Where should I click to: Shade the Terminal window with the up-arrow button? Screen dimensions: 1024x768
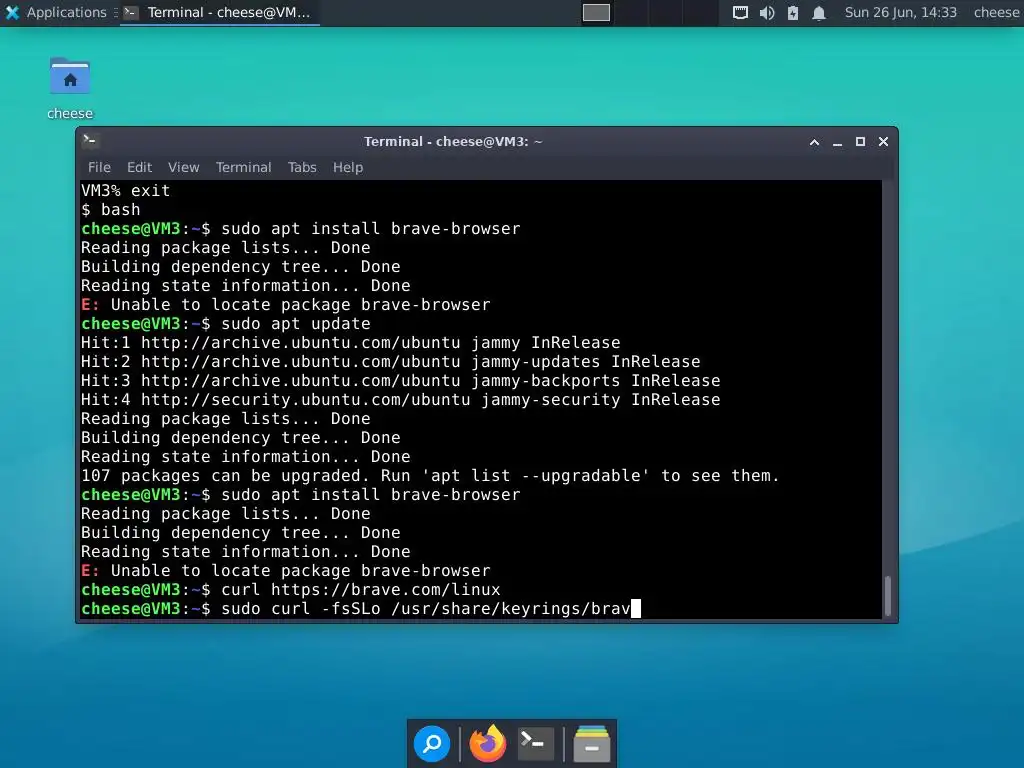[814, 142]
